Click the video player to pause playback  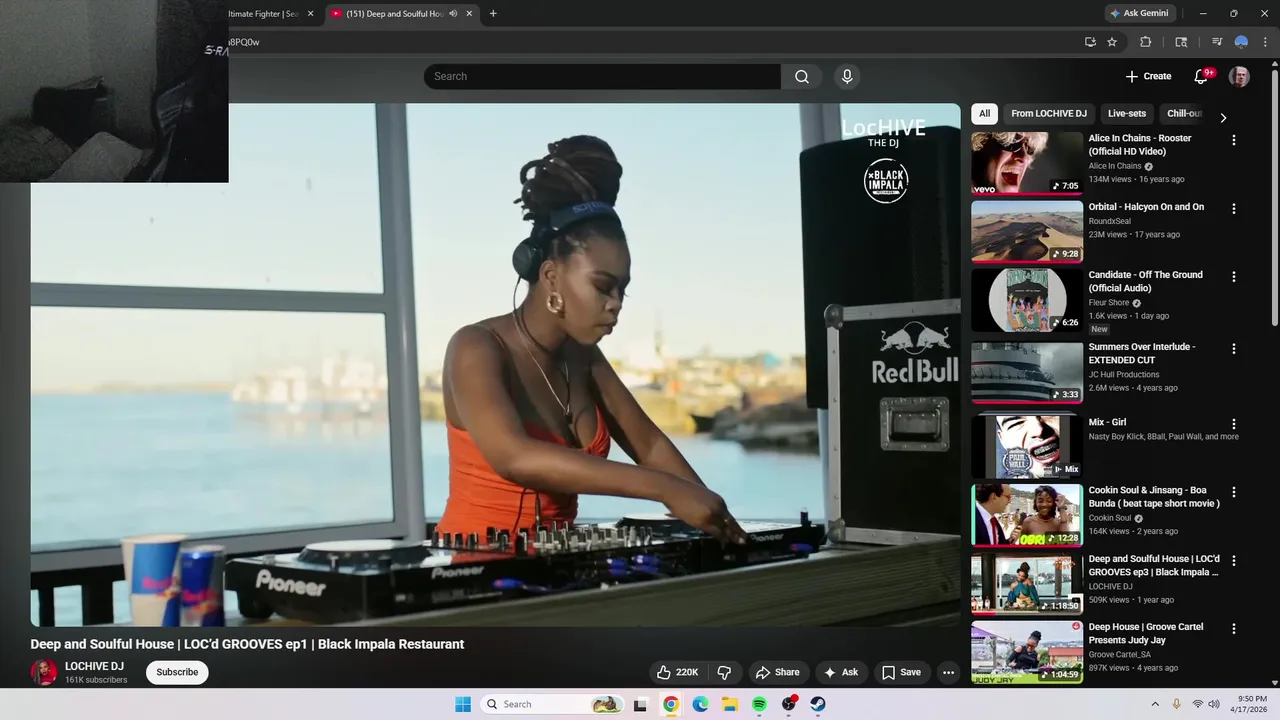click(x=495, y=365)
